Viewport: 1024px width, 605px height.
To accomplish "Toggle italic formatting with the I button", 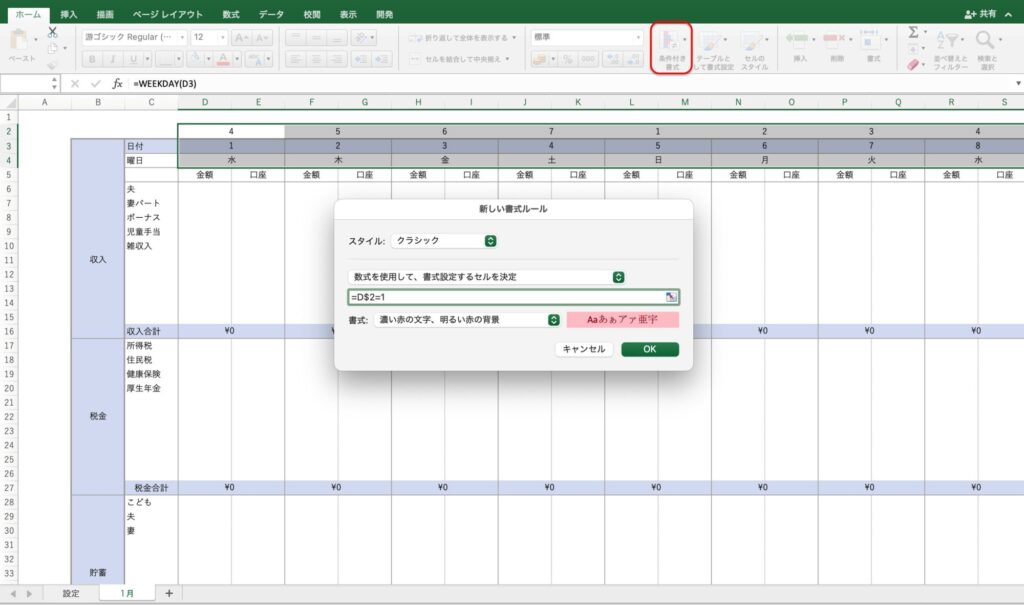I will pos(110,59).
